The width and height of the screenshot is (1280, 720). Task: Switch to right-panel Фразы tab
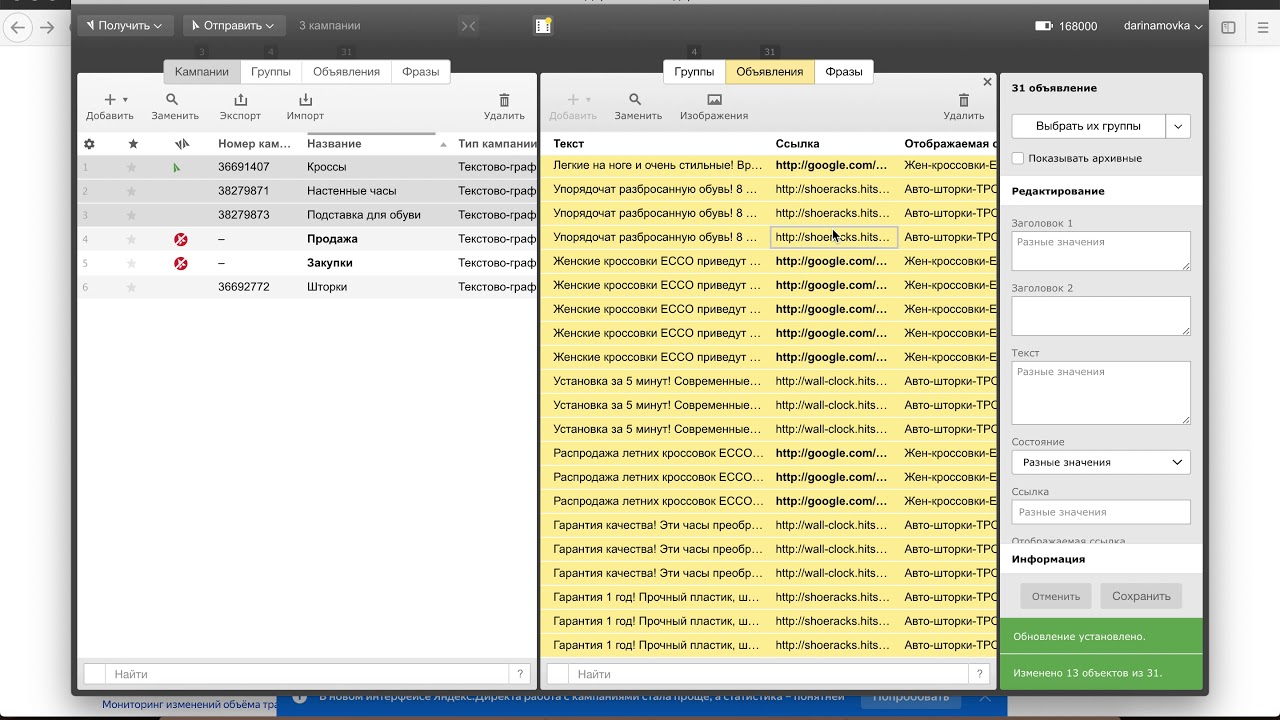coord(844,72)
